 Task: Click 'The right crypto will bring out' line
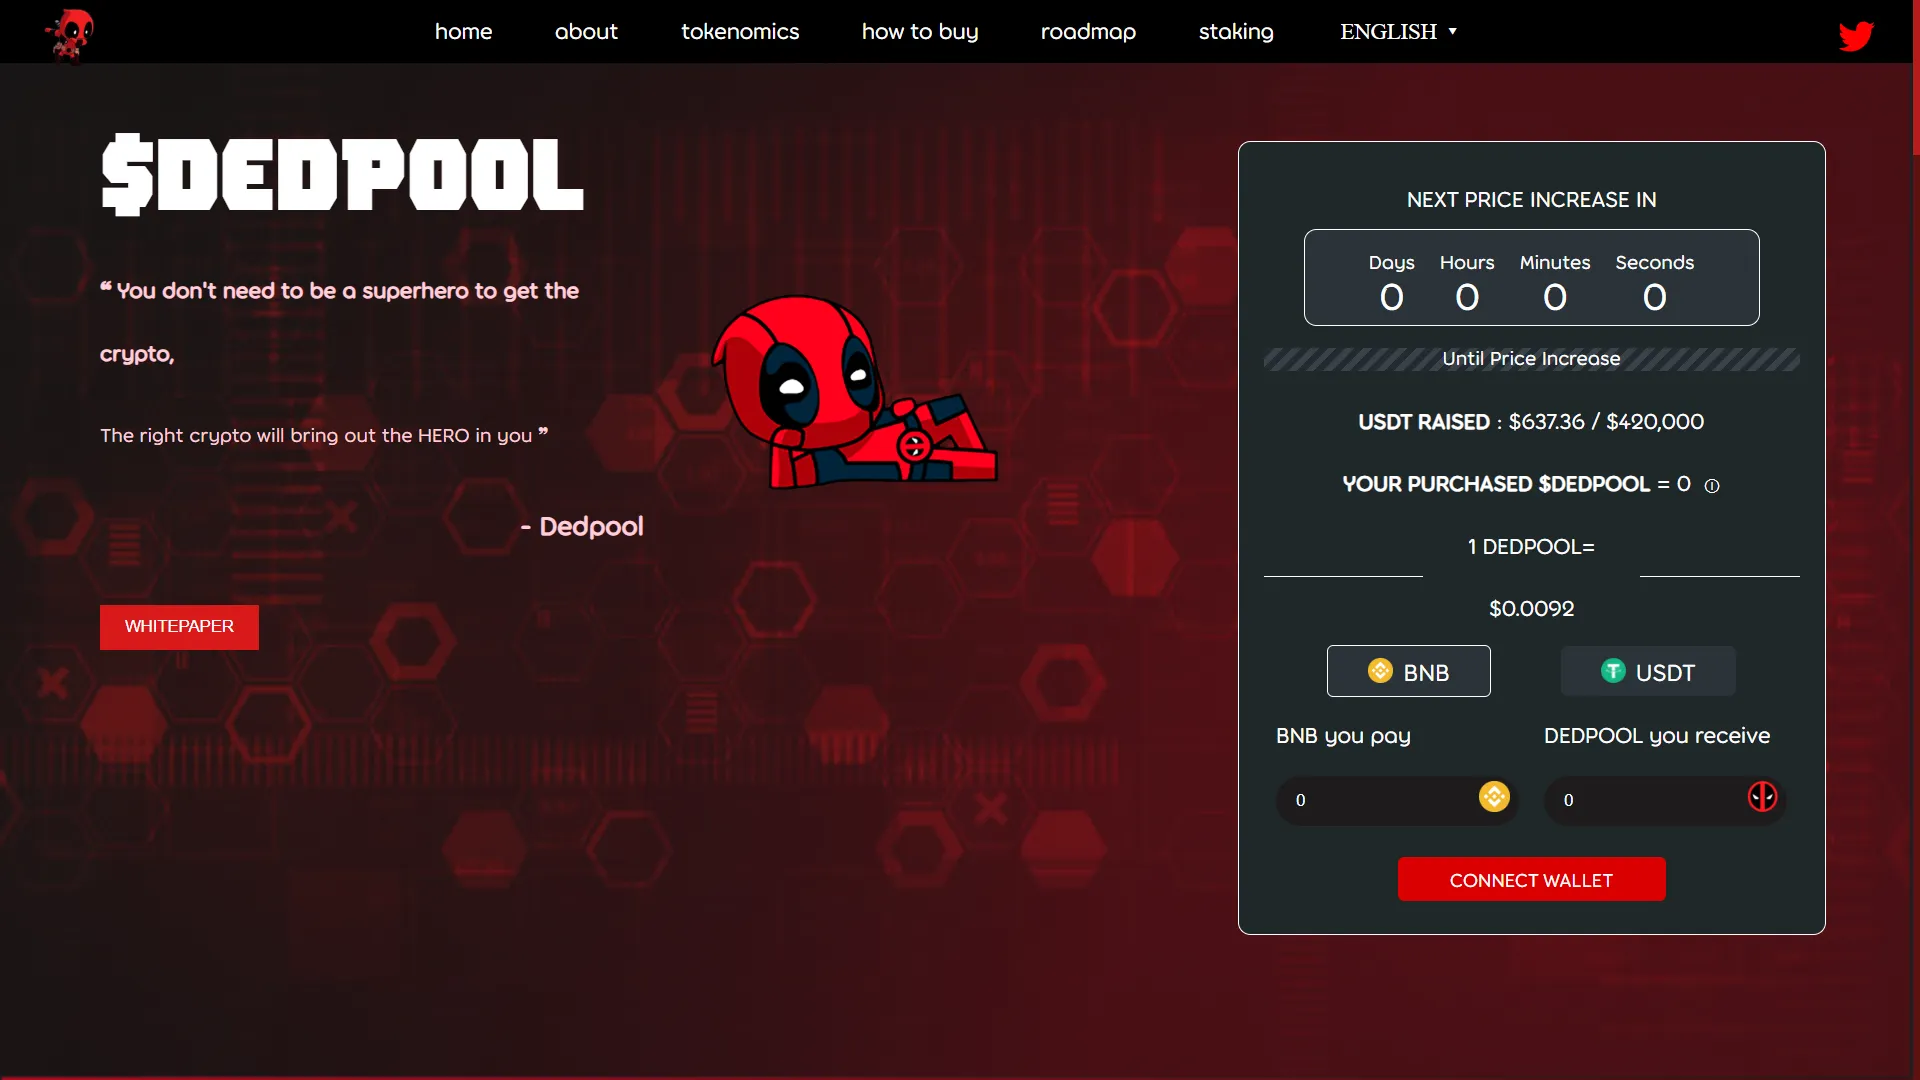[x=324, y=436]
